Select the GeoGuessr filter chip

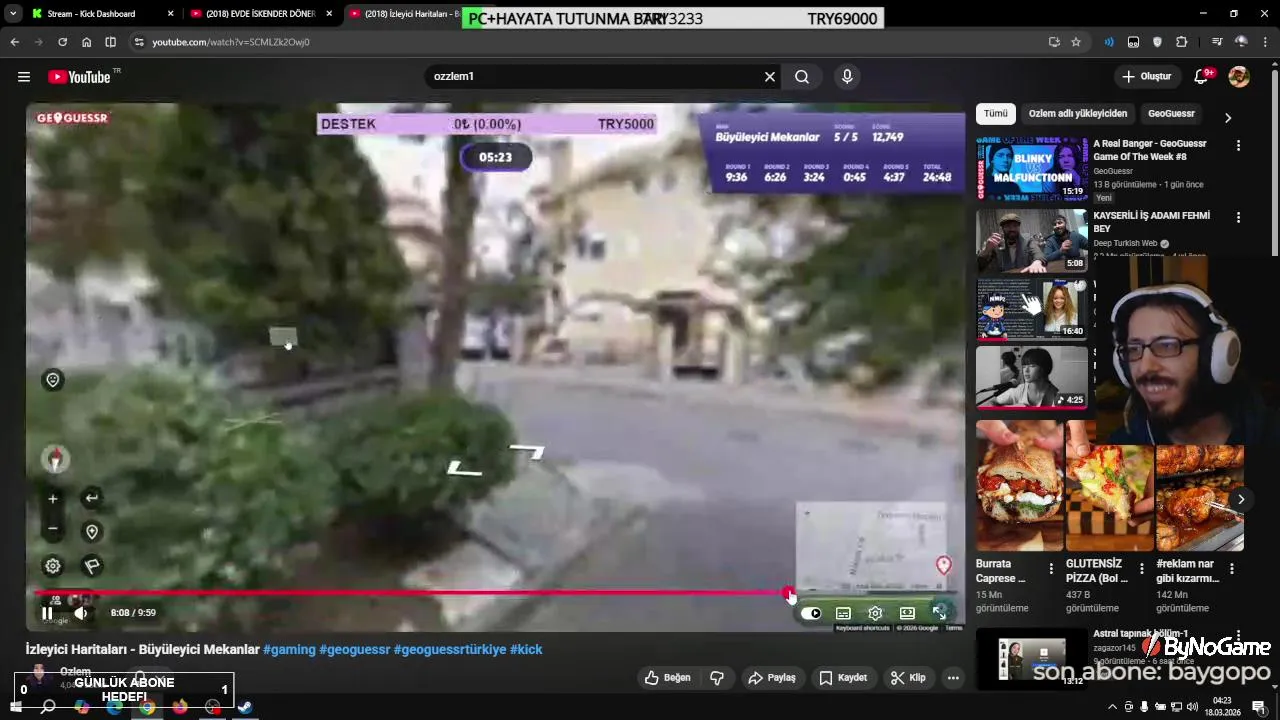(1171, 114)
